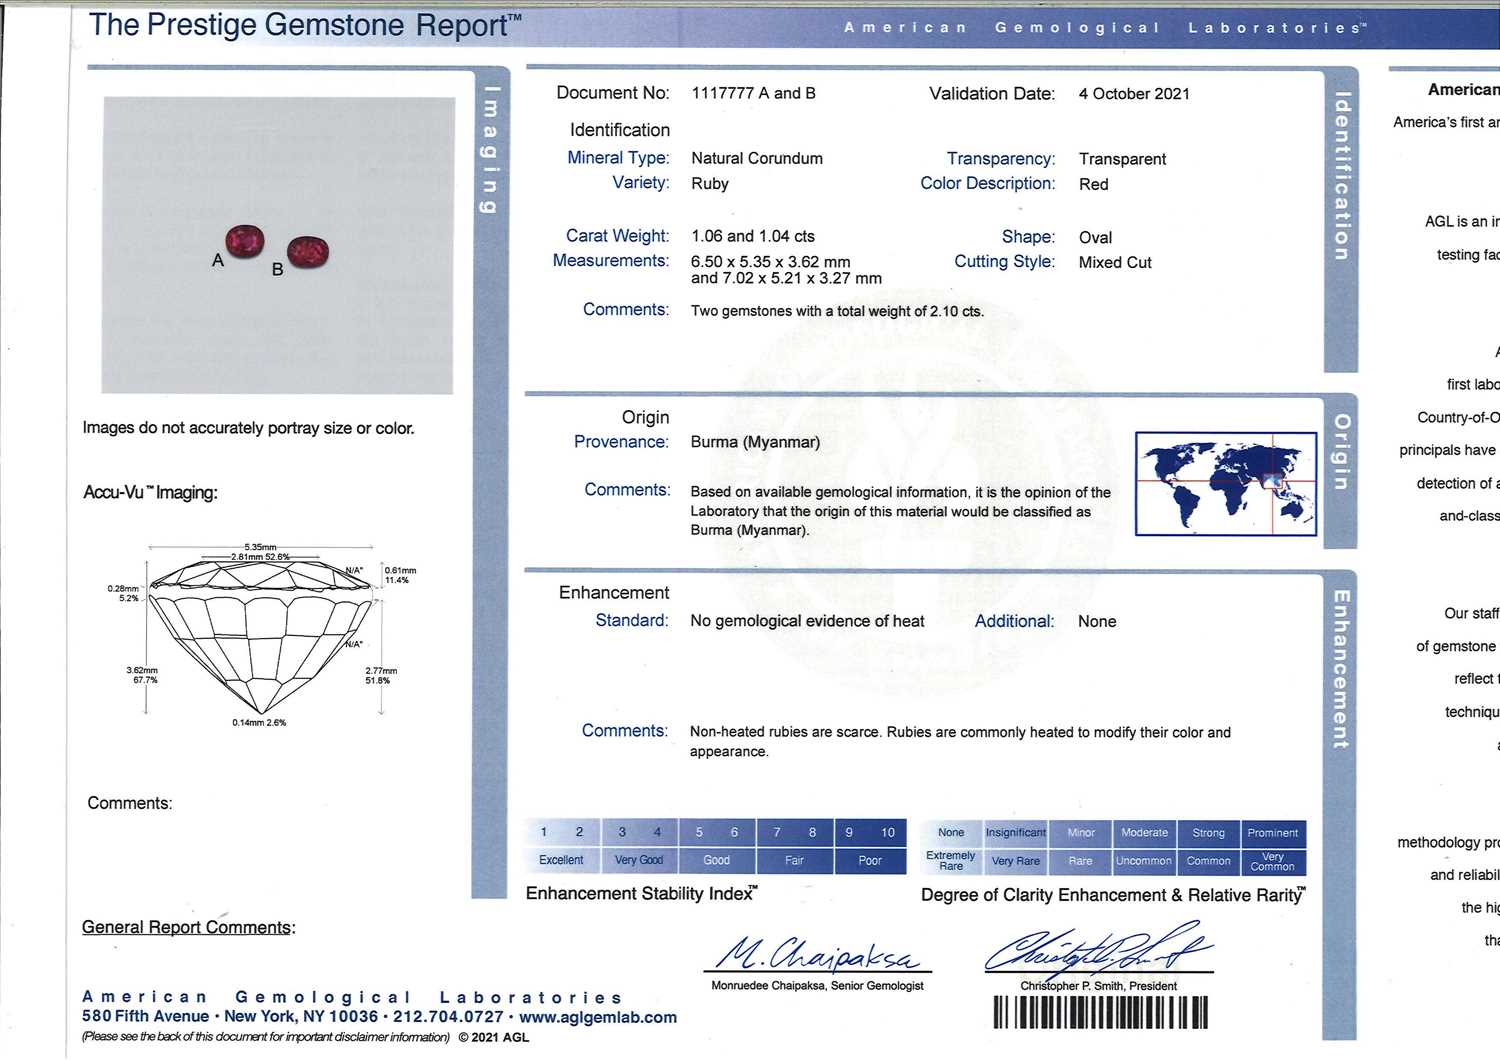Click the cutting style "Mixed Cut"

click(x=1115, y=263)
